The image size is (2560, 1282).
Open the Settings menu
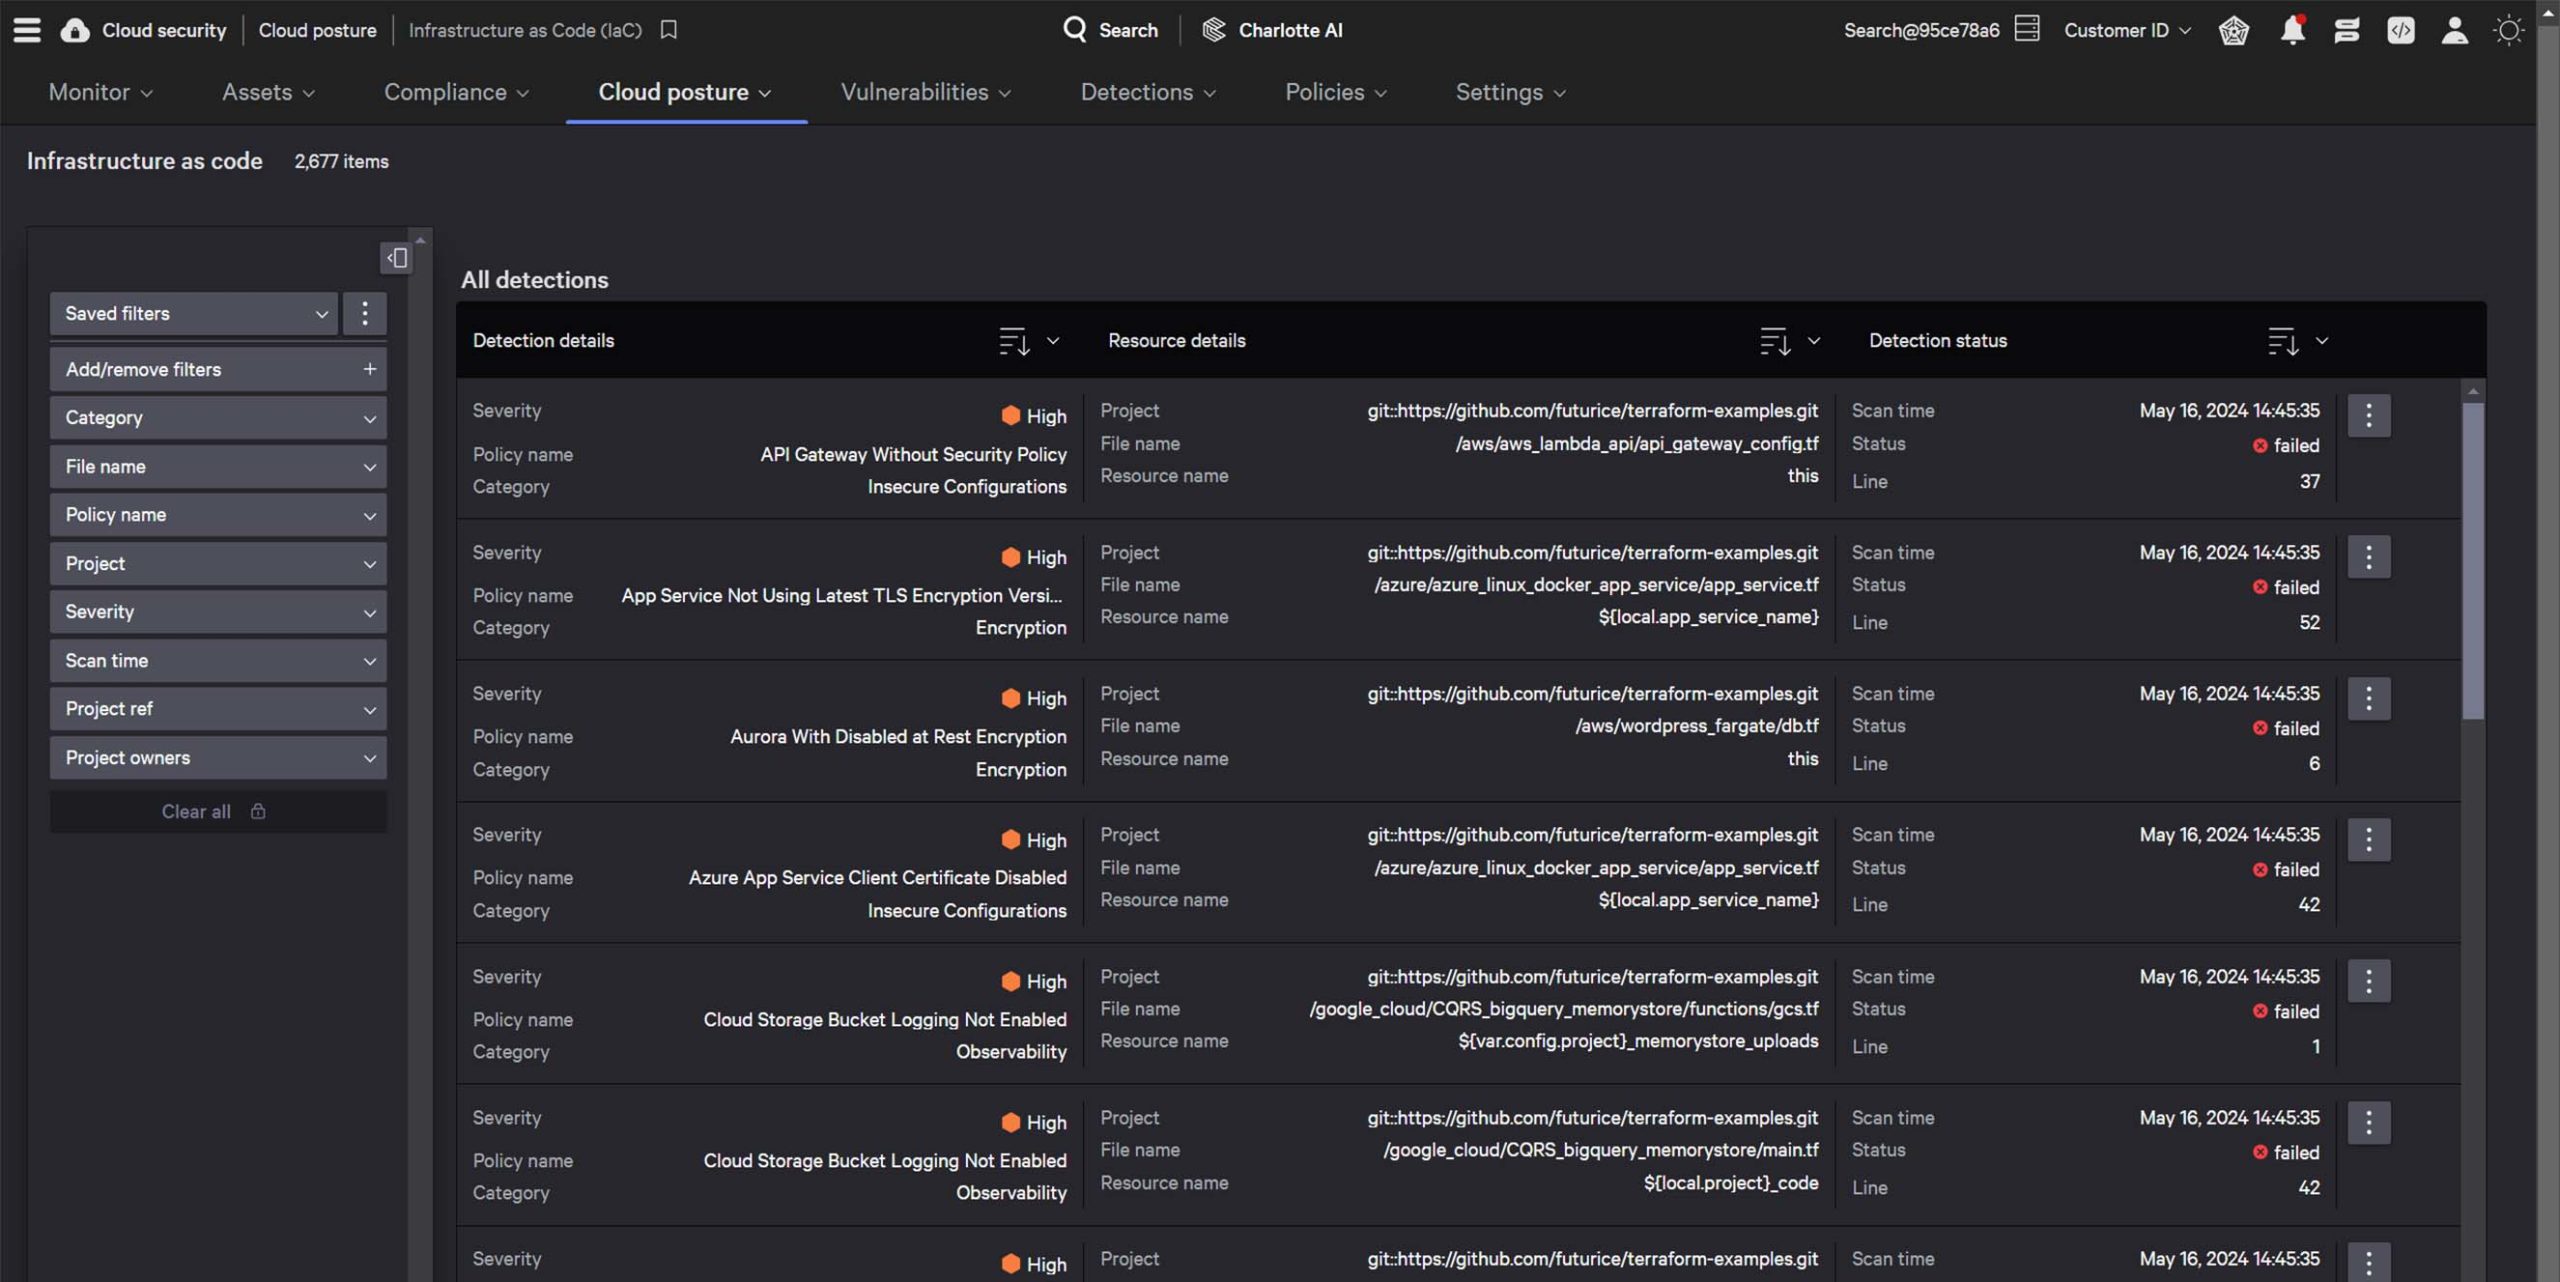pyautogui.click(x=1510, y=92)
